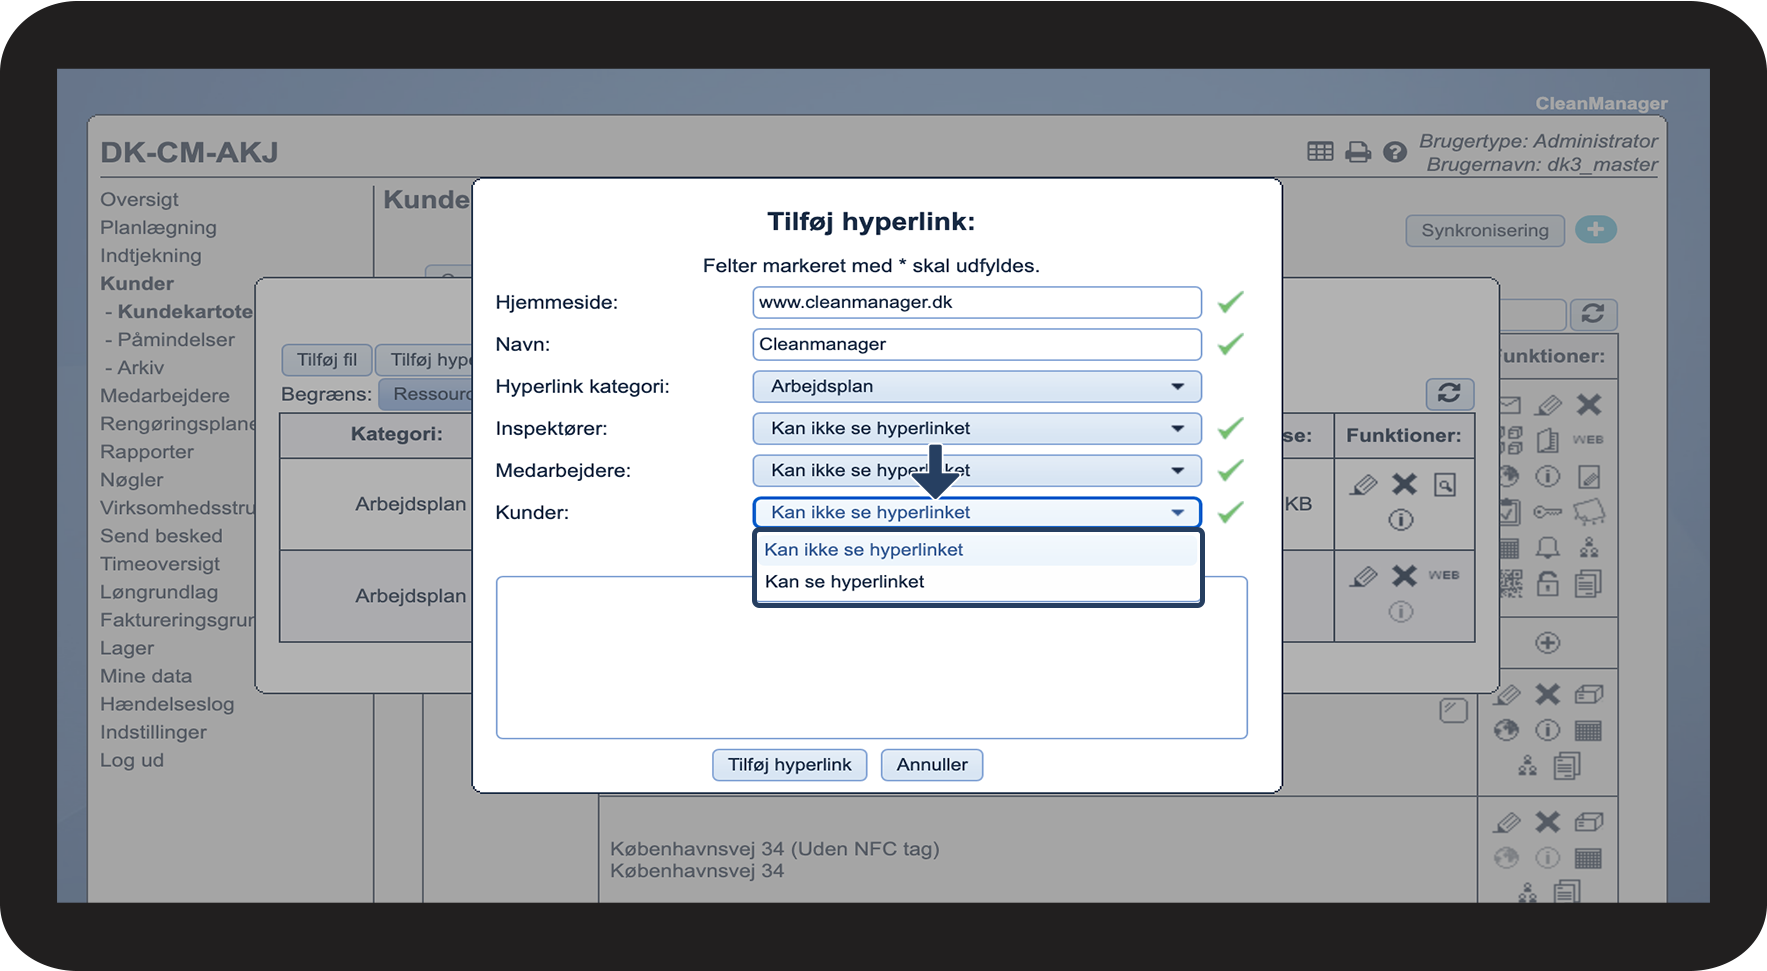Click the key icon in customer functions column

[1547, 512]
